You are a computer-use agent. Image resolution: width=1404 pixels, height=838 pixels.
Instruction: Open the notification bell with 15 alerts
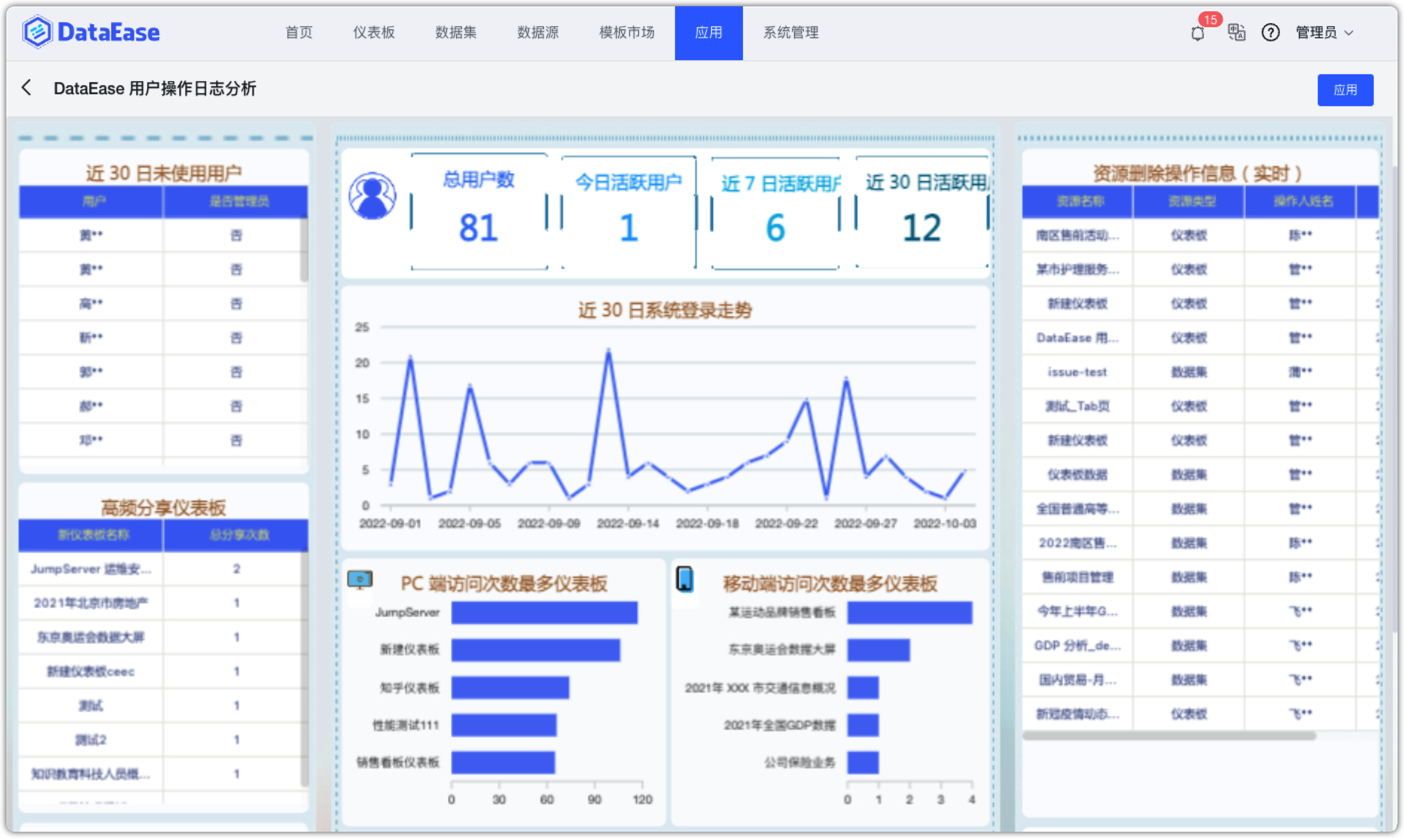click(x=1196, y=32)
